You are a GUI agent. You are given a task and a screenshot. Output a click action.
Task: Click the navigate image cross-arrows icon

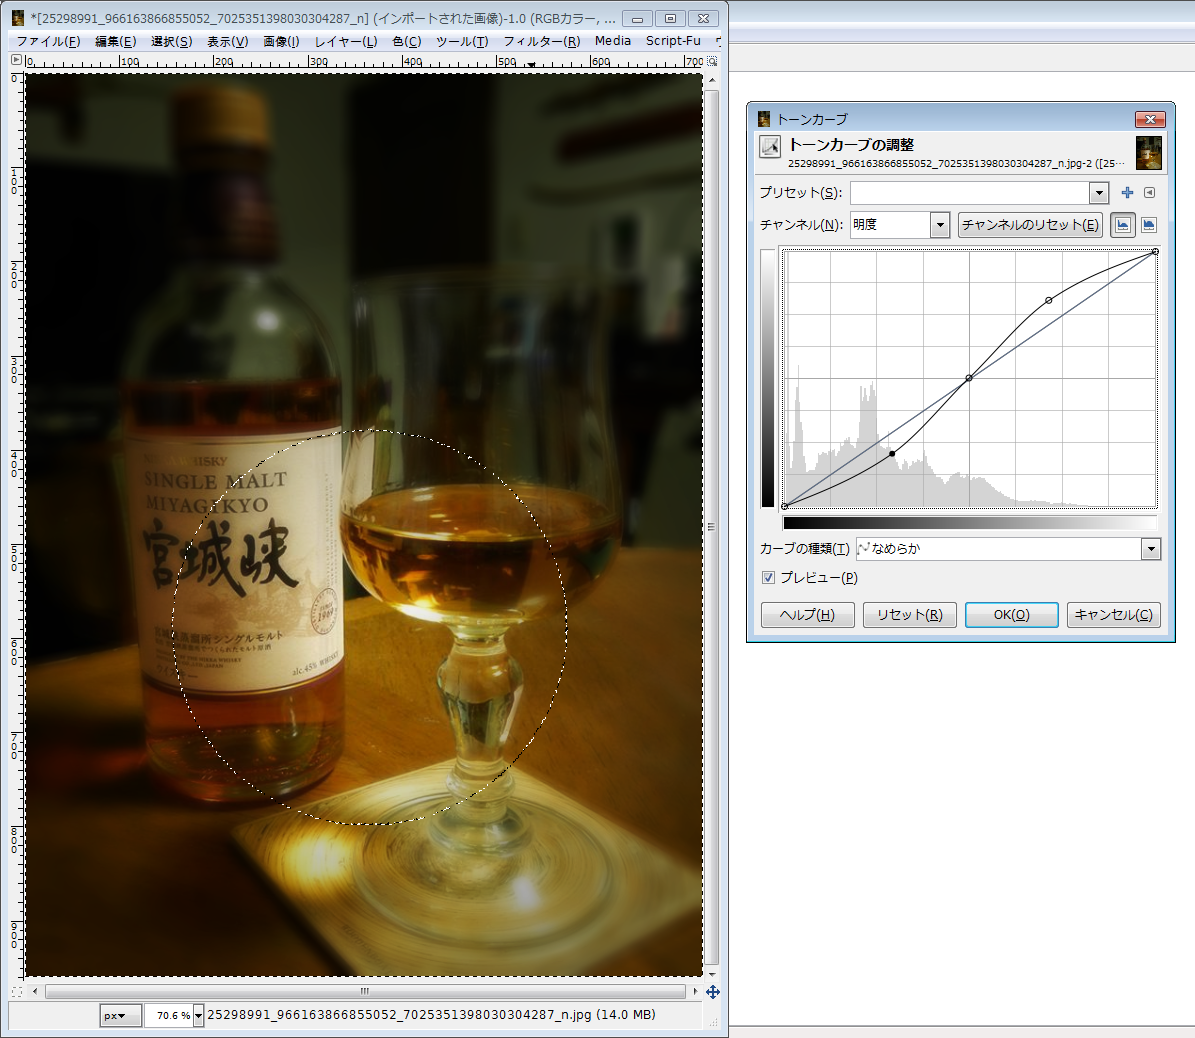tap(712, 992)
